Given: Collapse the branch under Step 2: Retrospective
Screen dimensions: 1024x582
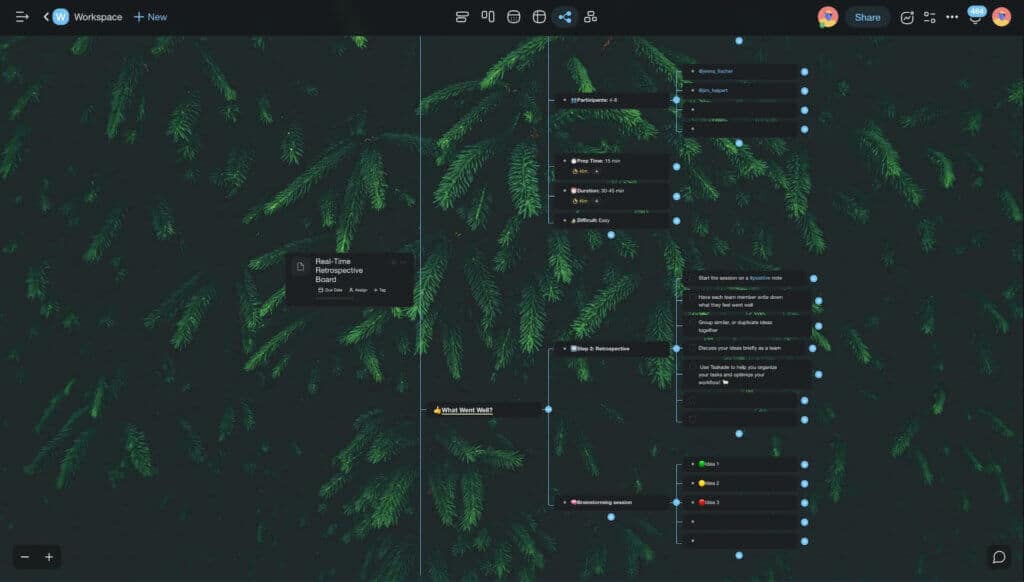Looking at the screenshot, I should 677,348.
